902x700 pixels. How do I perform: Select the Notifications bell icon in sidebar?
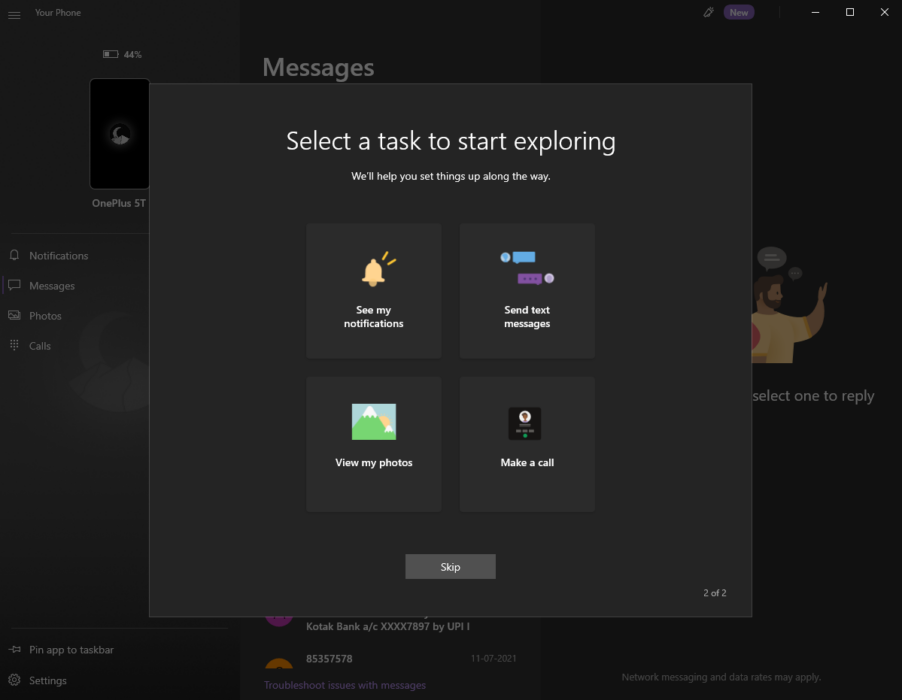pos(14,255)
